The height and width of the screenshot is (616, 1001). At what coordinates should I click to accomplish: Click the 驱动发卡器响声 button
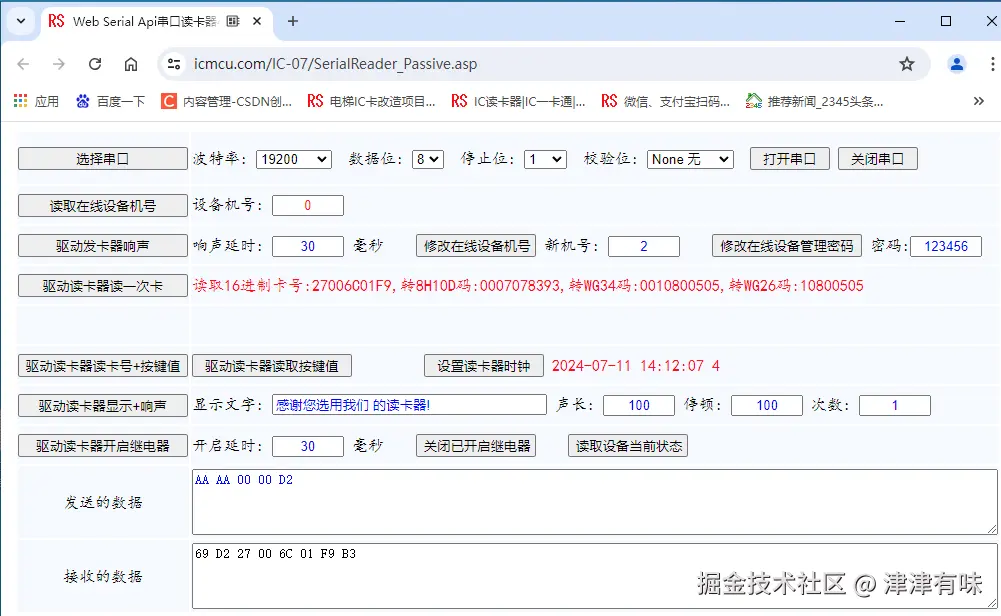[x=102, y=246]
